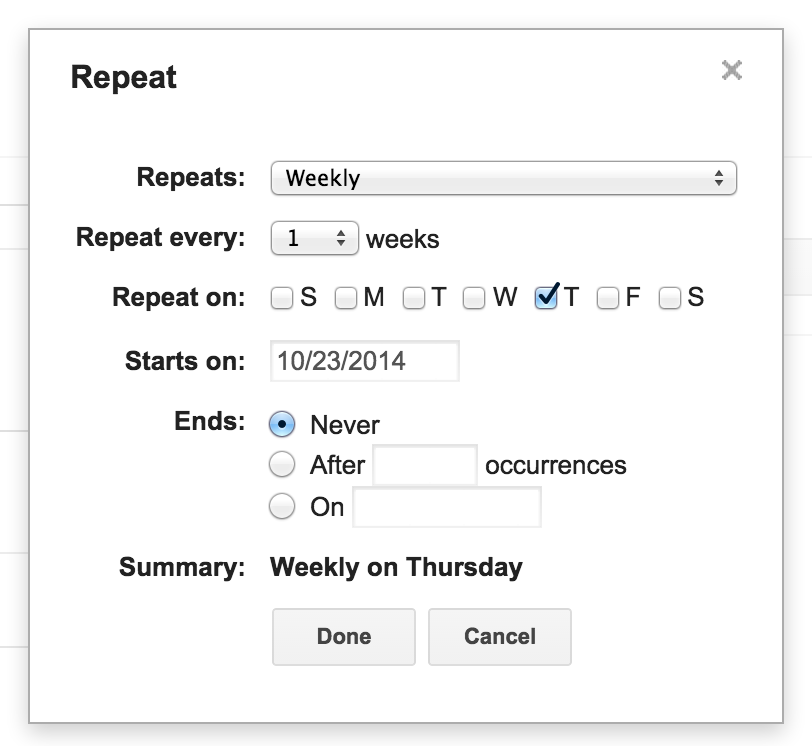
Task: Click the Weekly on Thursday summary text
Action: [x=396, y=568]
